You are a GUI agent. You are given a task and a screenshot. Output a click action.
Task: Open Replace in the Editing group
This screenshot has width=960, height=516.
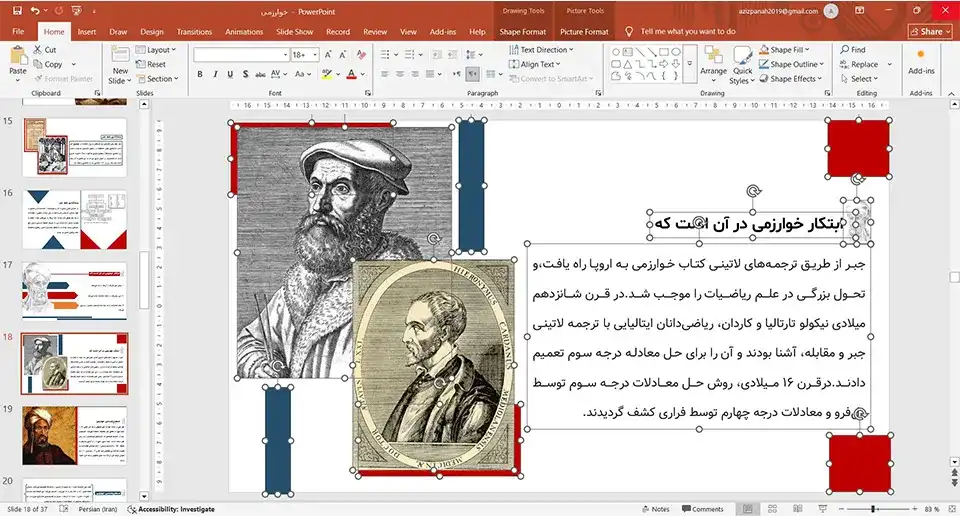click(x=860, y=64)
